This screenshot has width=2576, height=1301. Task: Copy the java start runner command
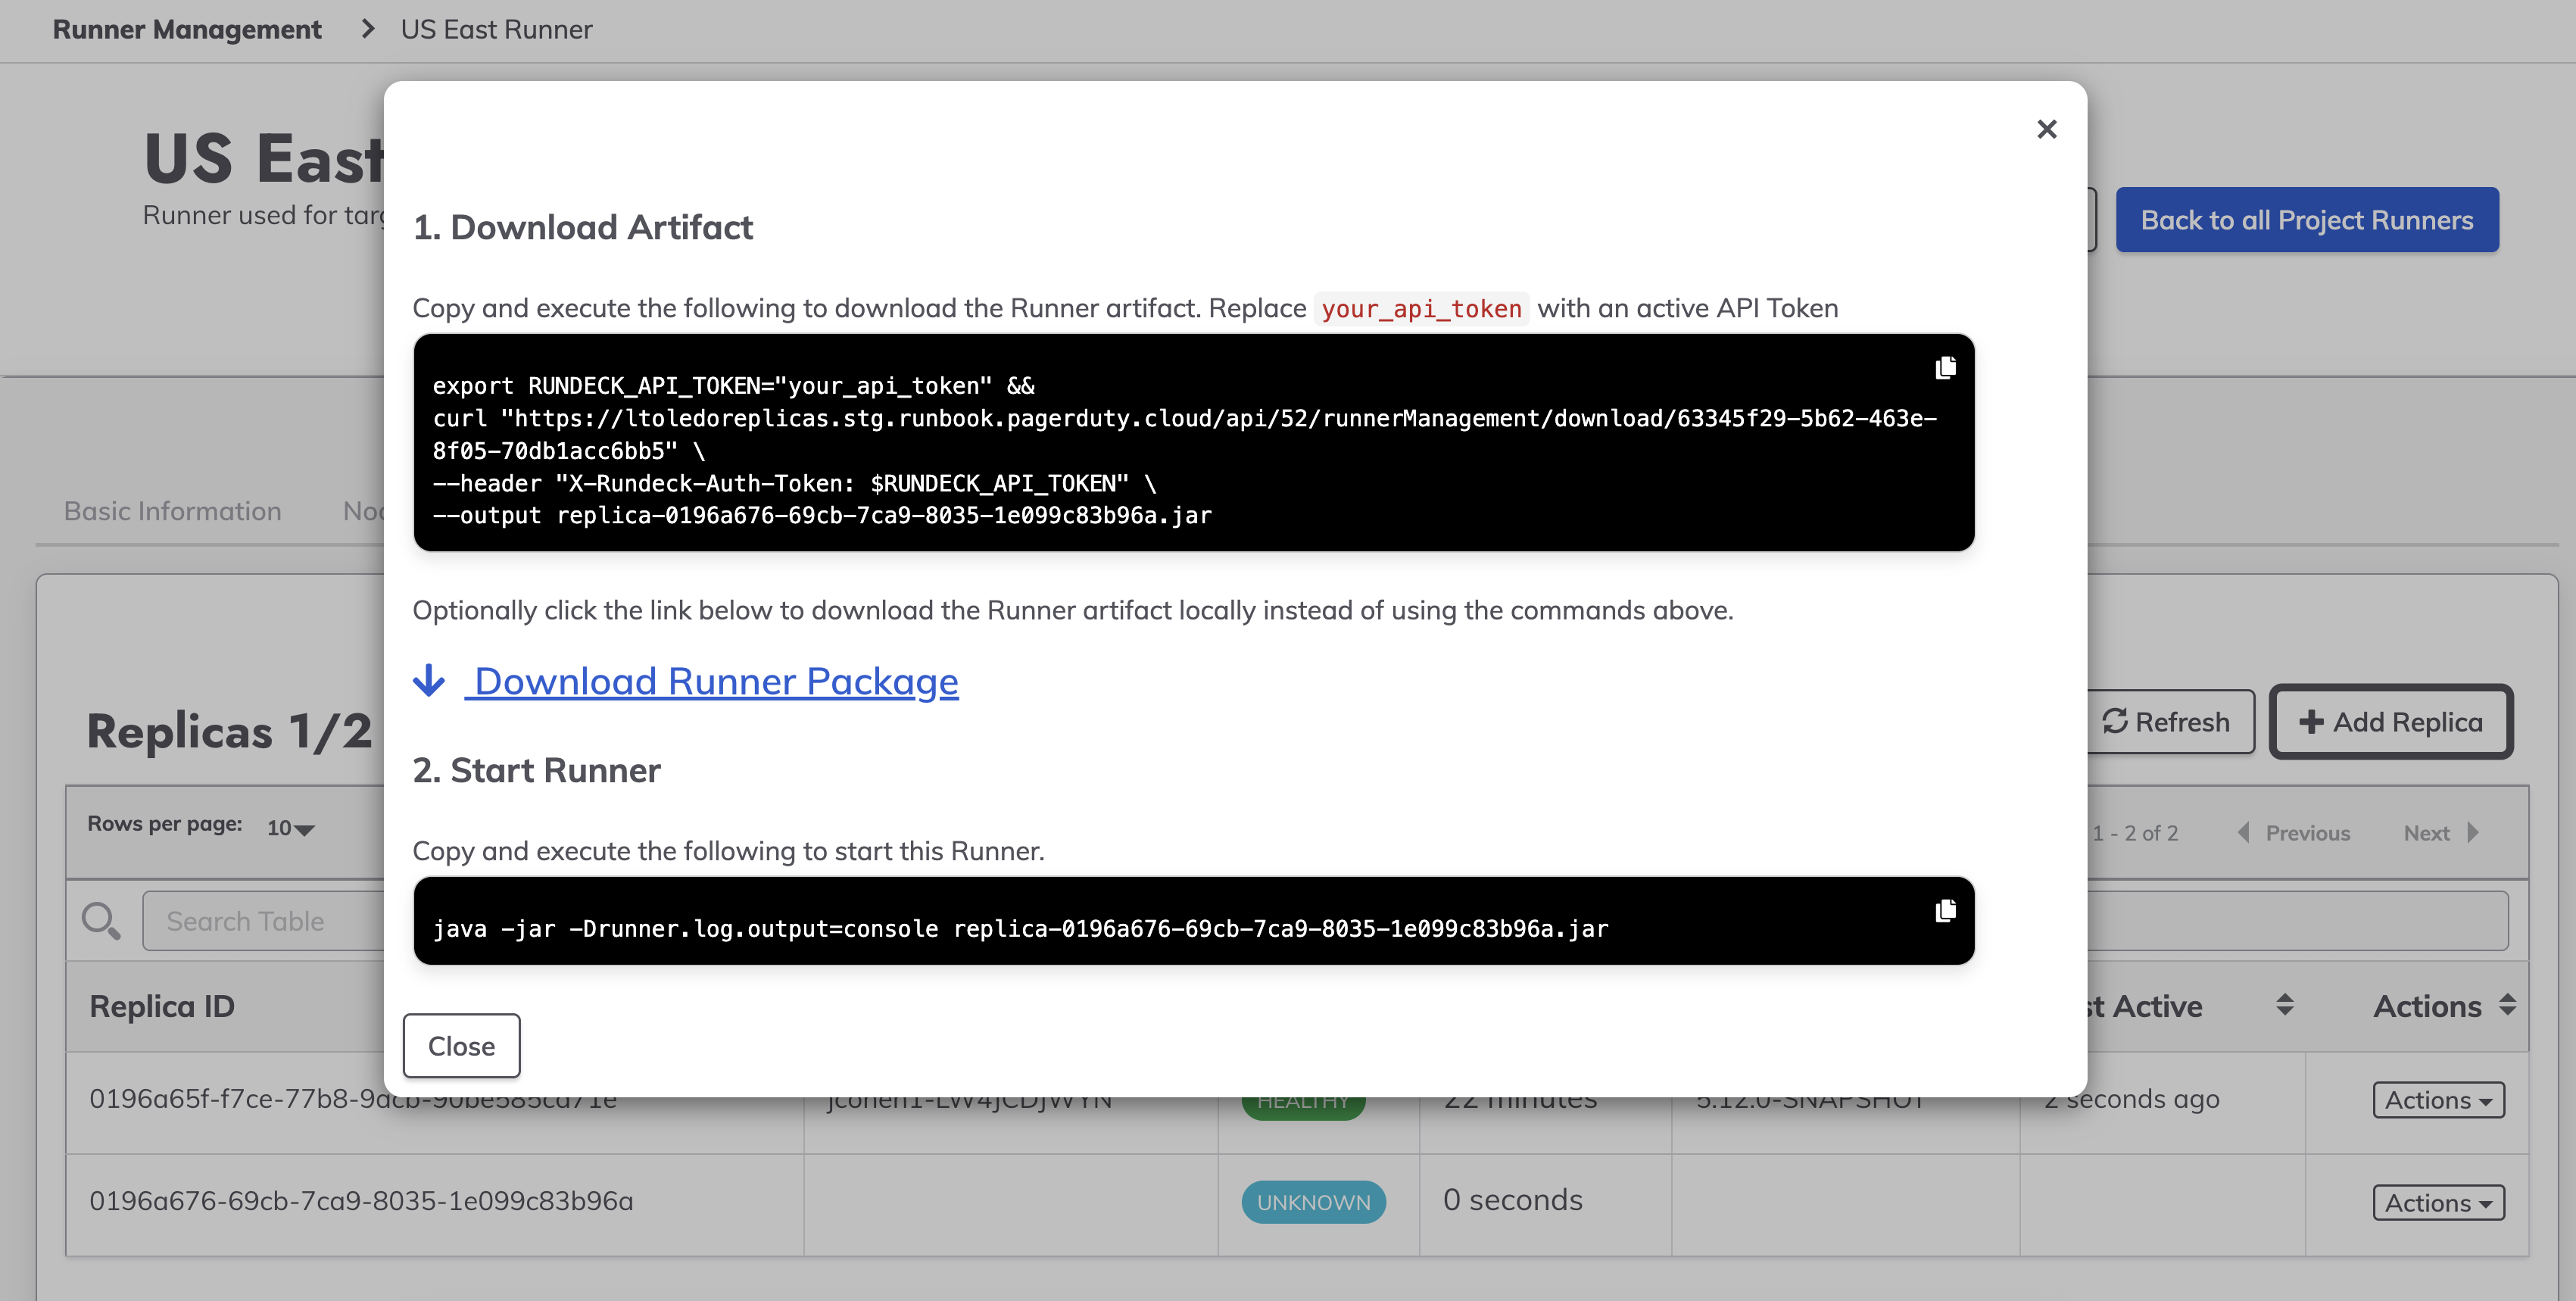tap(1945, 911)
